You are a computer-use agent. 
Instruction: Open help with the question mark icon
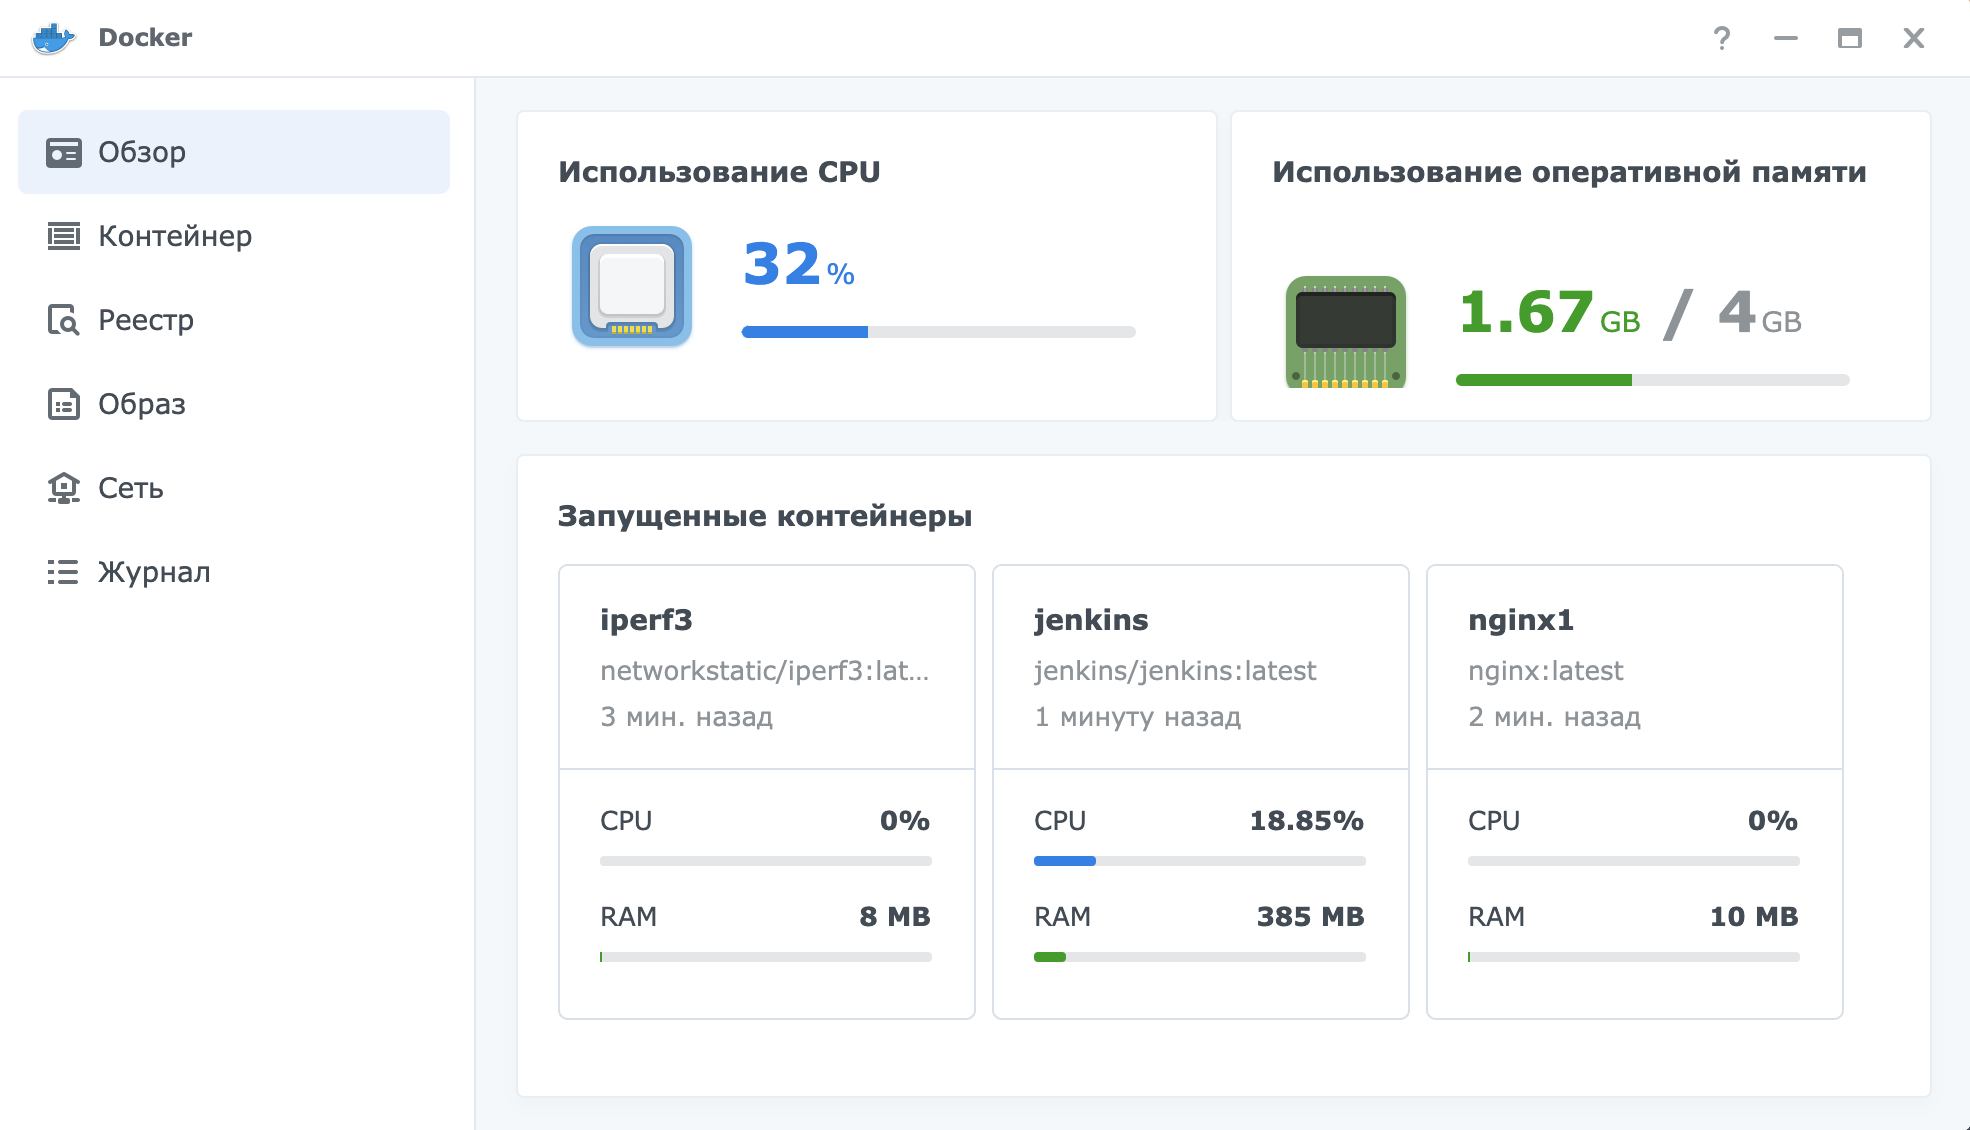(1721, 38)
